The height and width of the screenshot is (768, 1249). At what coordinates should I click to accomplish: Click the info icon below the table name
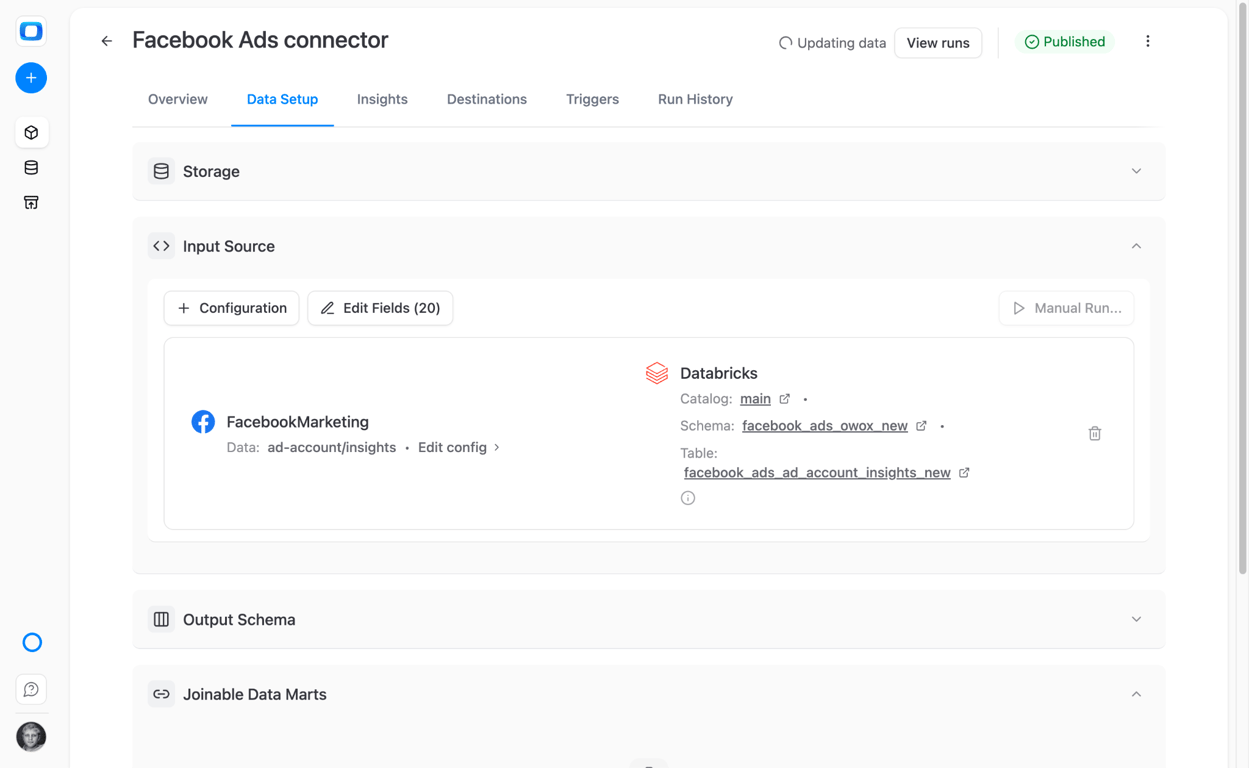pyautogui.click(x=688, y=498)
